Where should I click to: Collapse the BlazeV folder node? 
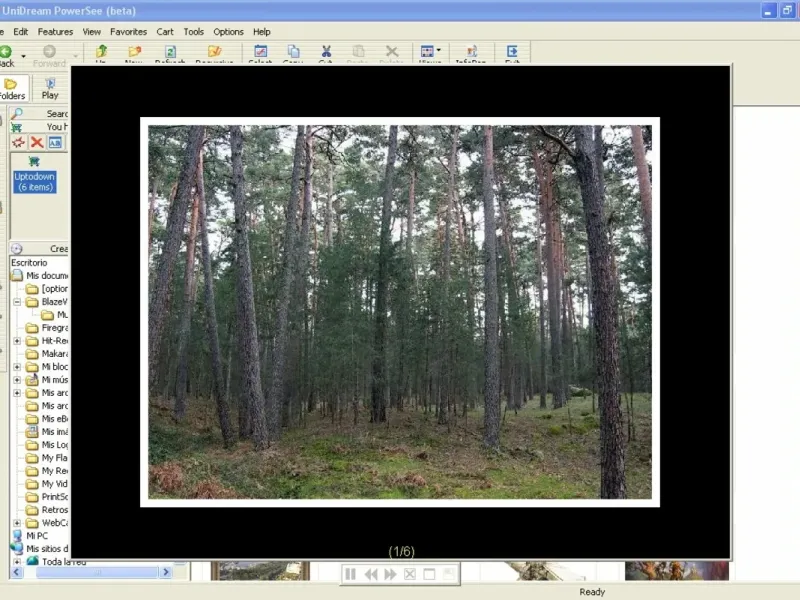coord(17,302)
